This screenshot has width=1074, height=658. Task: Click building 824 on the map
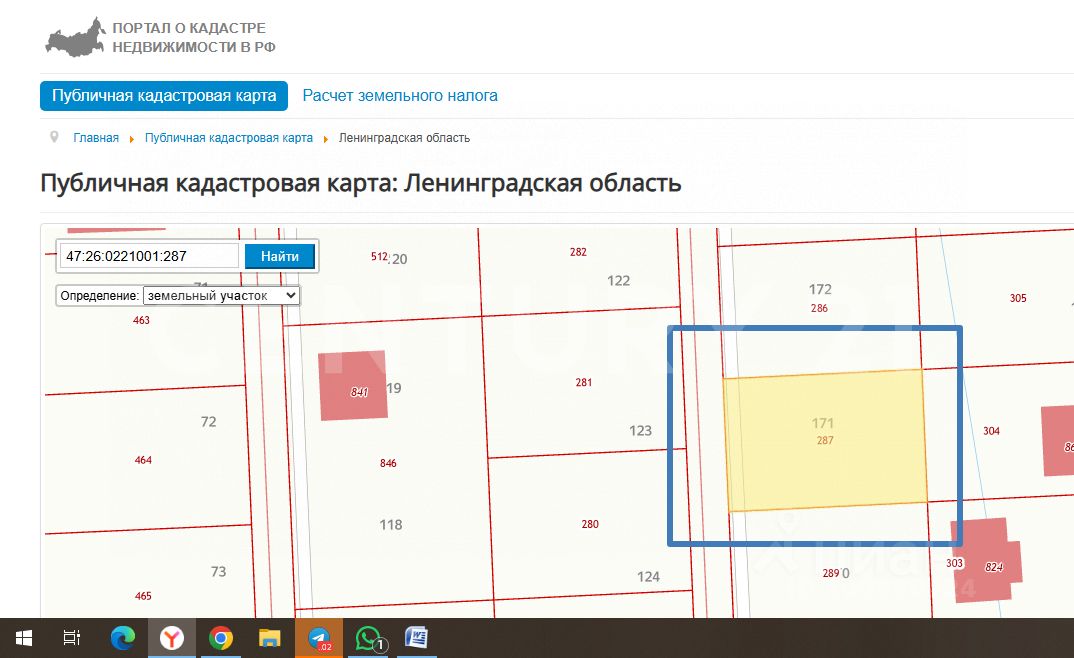(x=987, y=559)
